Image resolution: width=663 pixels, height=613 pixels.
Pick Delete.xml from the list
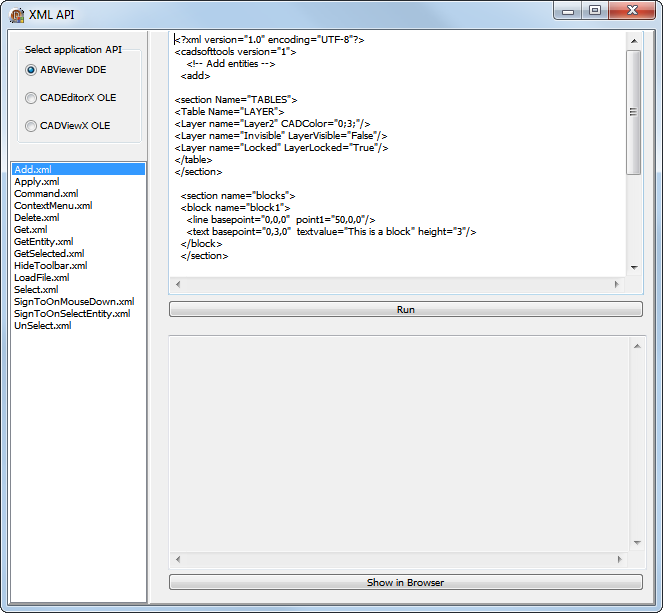pos(78,218)
